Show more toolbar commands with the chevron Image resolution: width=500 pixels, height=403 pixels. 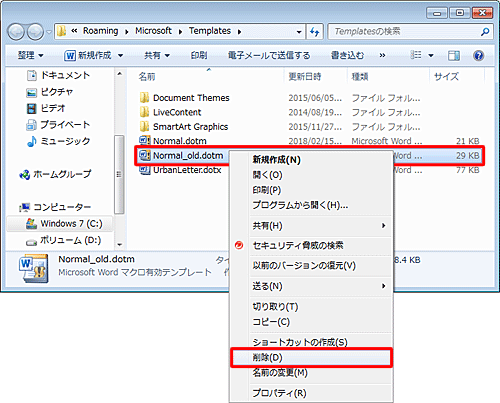click(x=382, y=55)
